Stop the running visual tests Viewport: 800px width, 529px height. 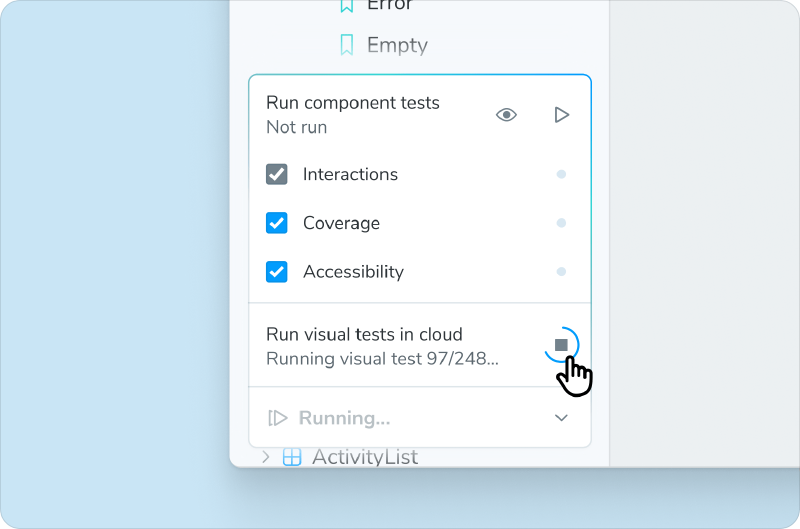[561, 345]
